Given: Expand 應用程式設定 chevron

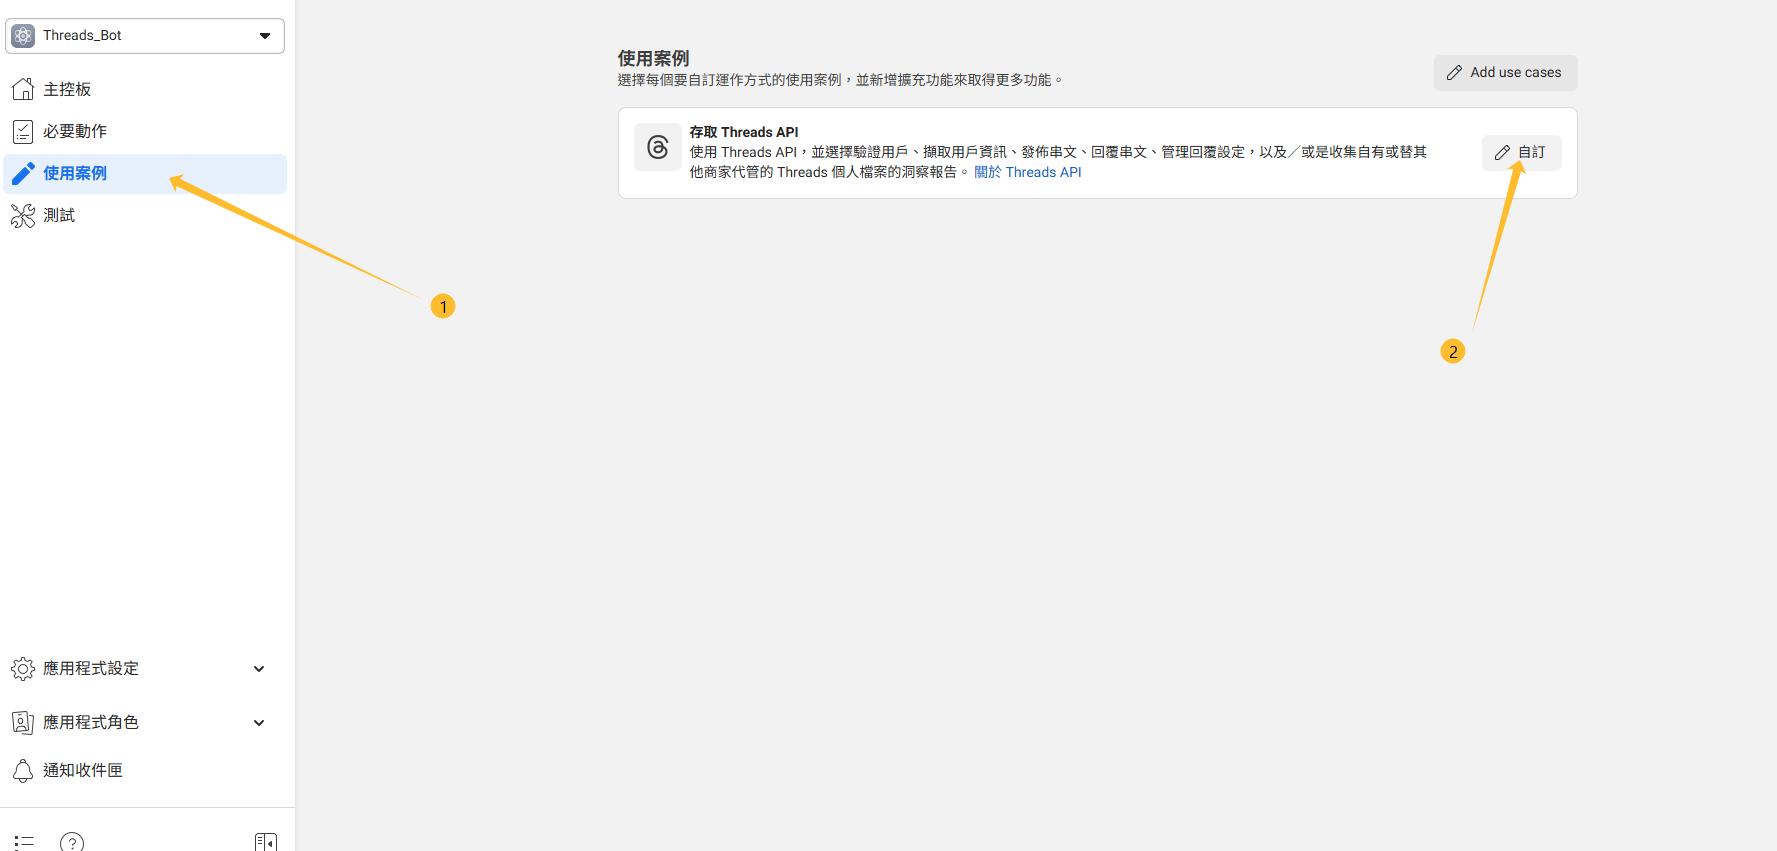Looking at the screenshot, I should pyautogui.click(x=259, y=669).
